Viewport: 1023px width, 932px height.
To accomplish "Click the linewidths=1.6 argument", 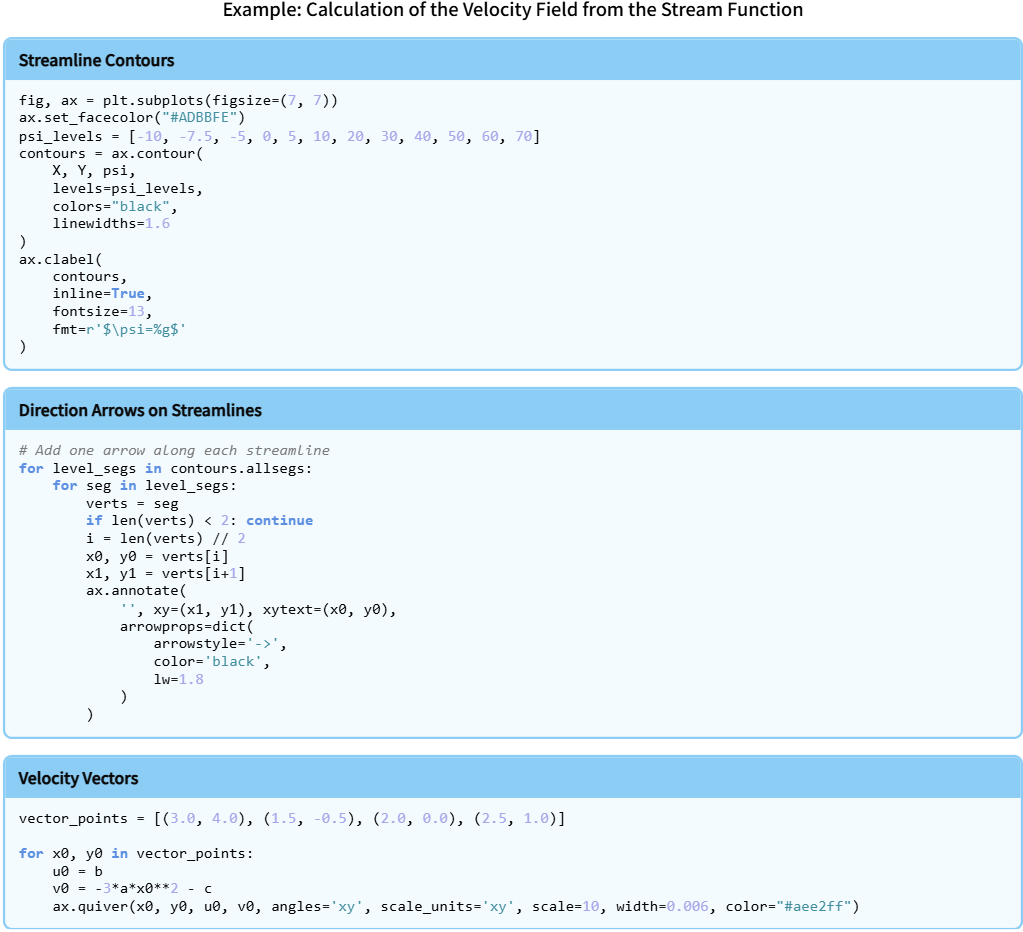I will [x=111, y=224].
